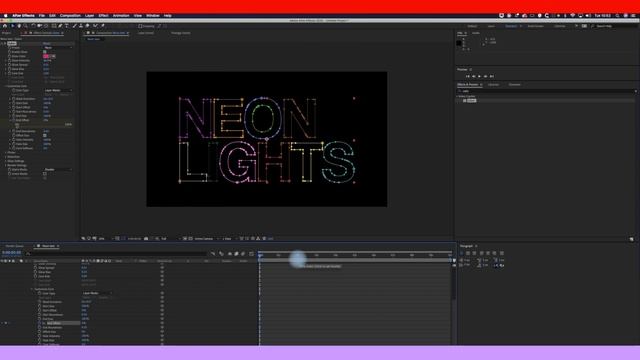Click the pink Glow Color swatch
The height and width of the screenshot is (360, 640).
46,56
